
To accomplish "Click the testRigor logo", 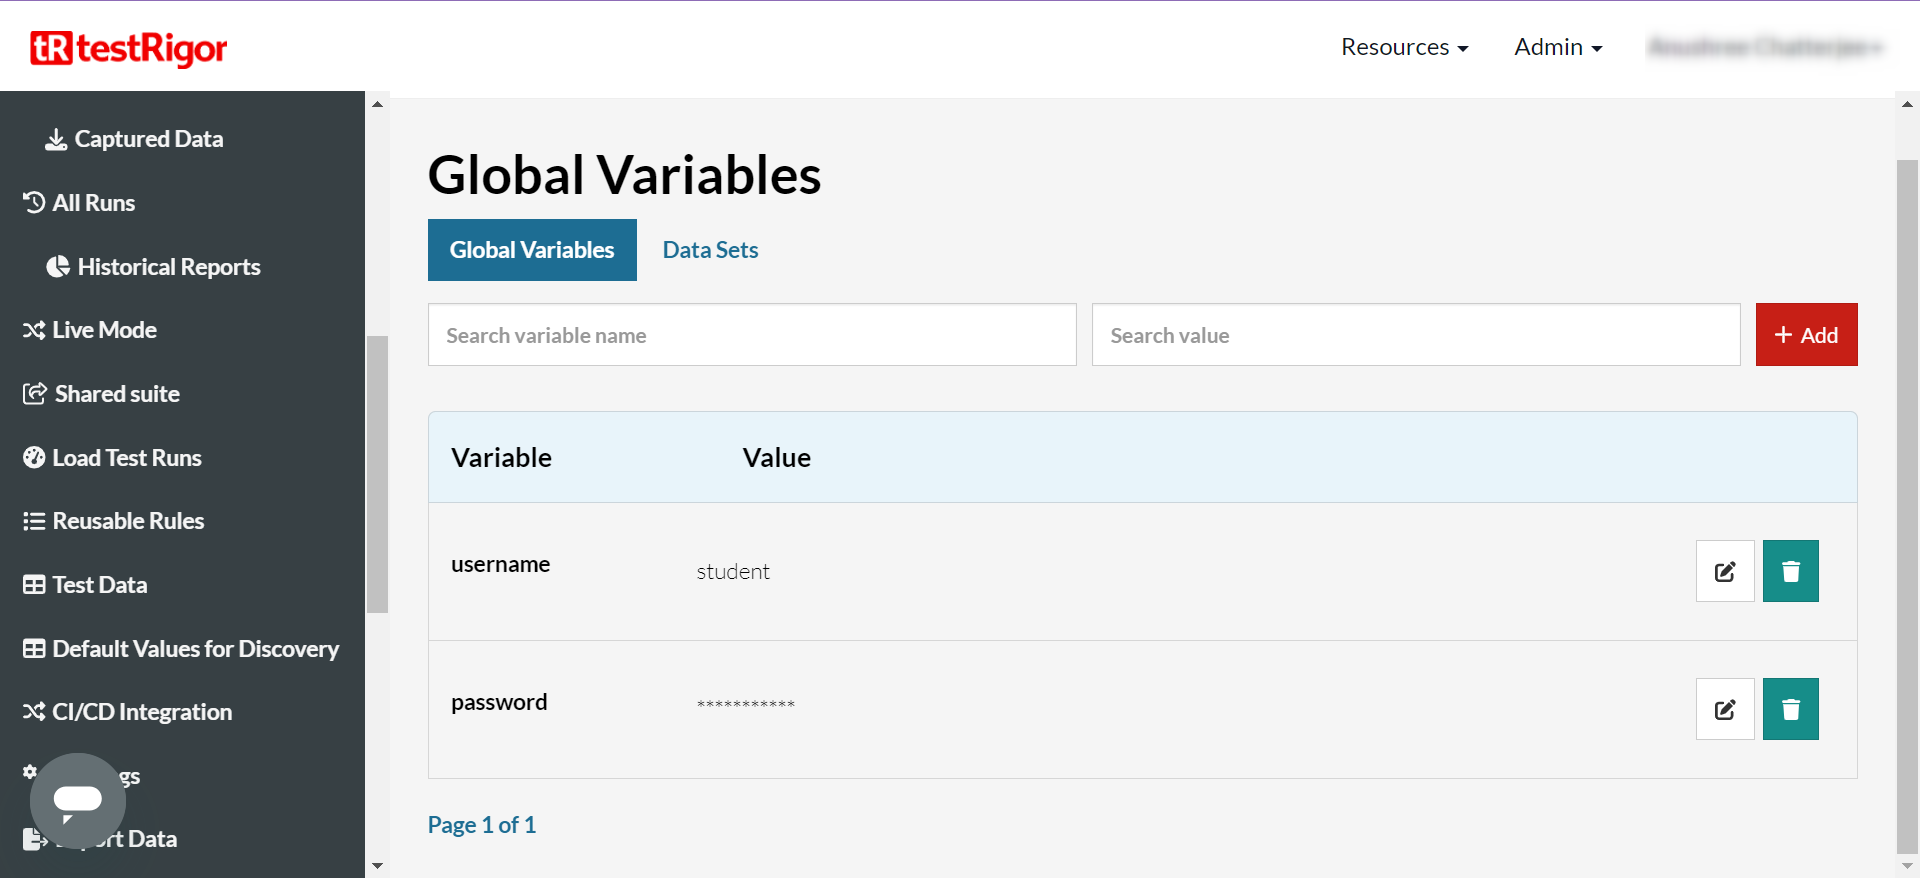I will click(x=129, y=48).
